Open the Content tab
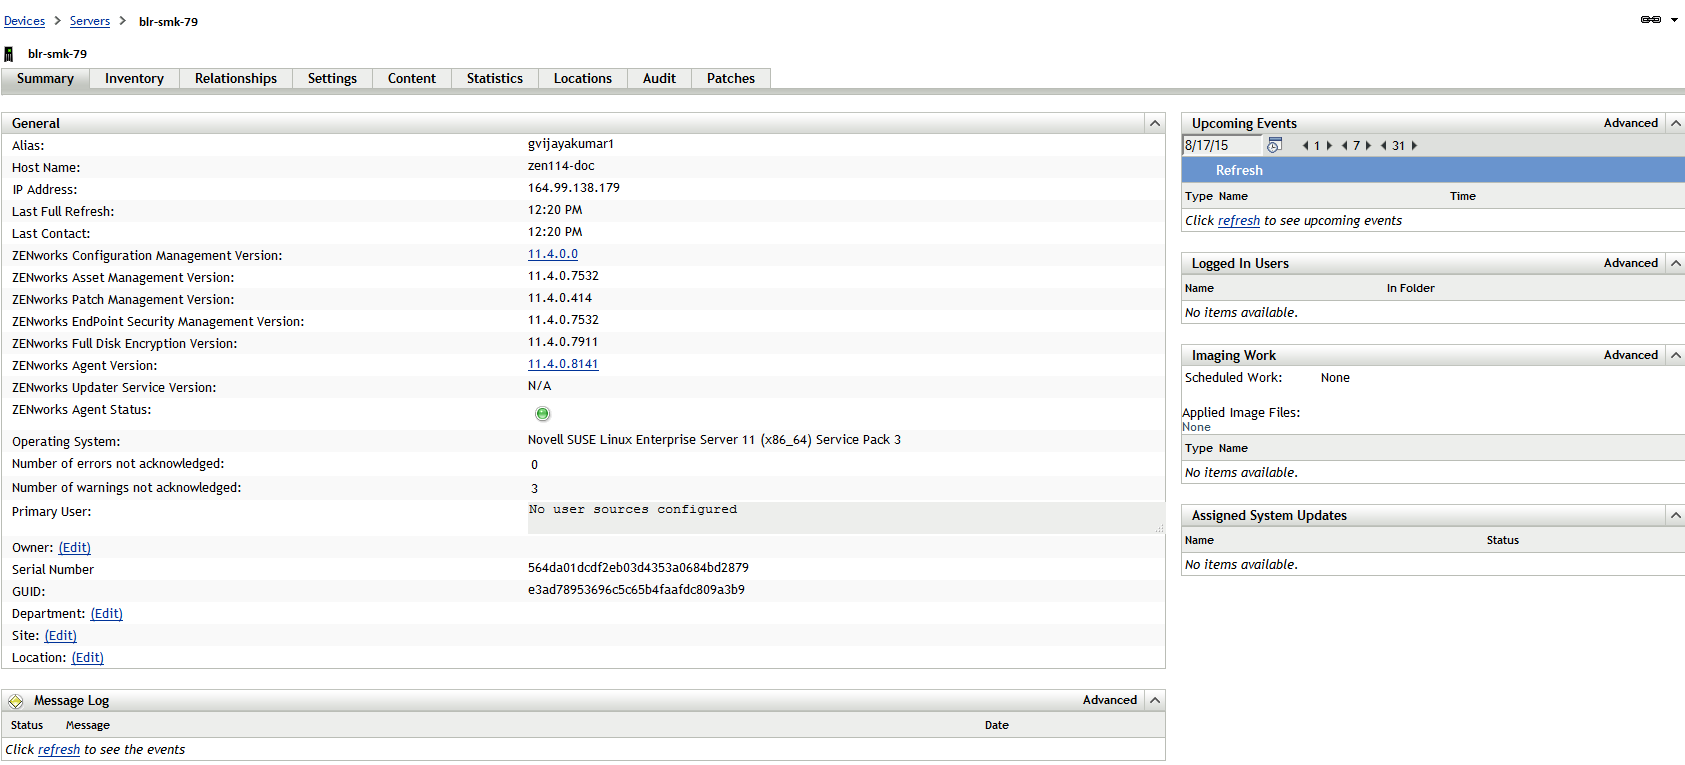The image size is (1685, 765). (x=412, y=78)
